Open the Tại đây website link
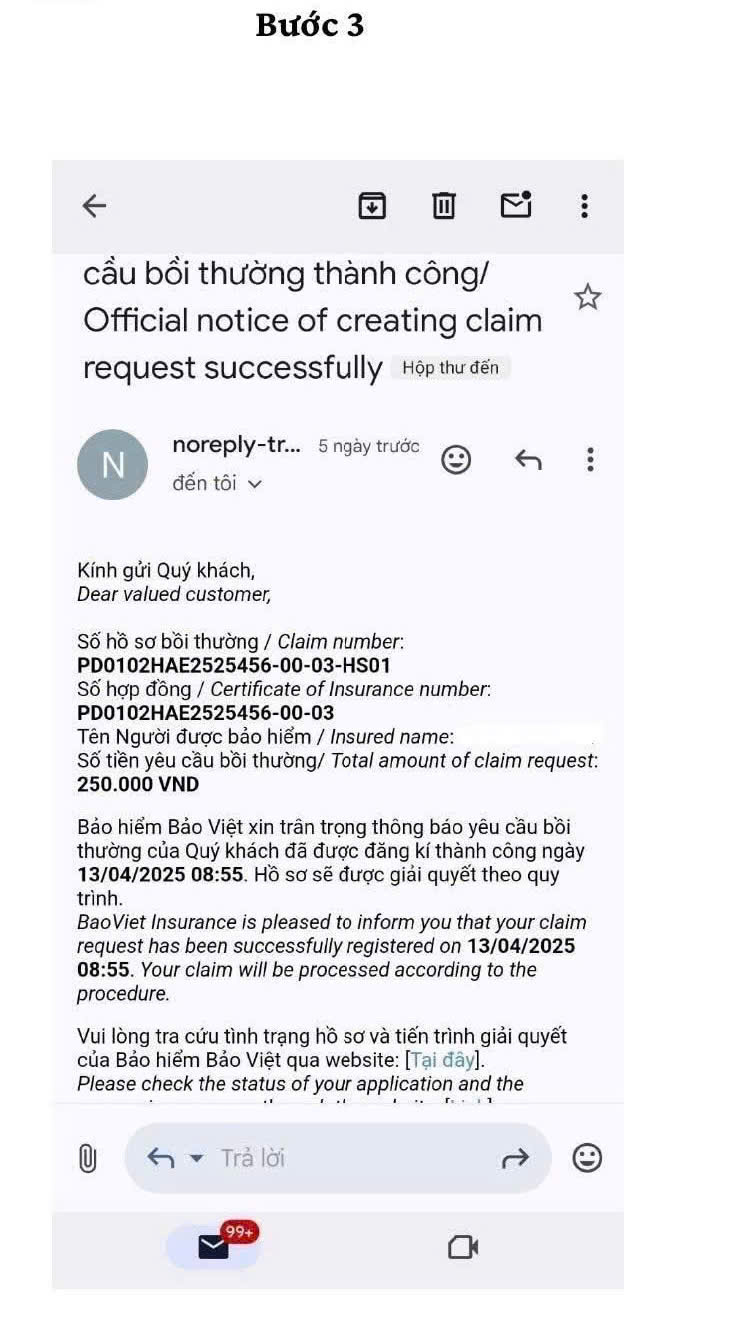Viewport: 734px width, 1331px height. (x=445, y=1060)
